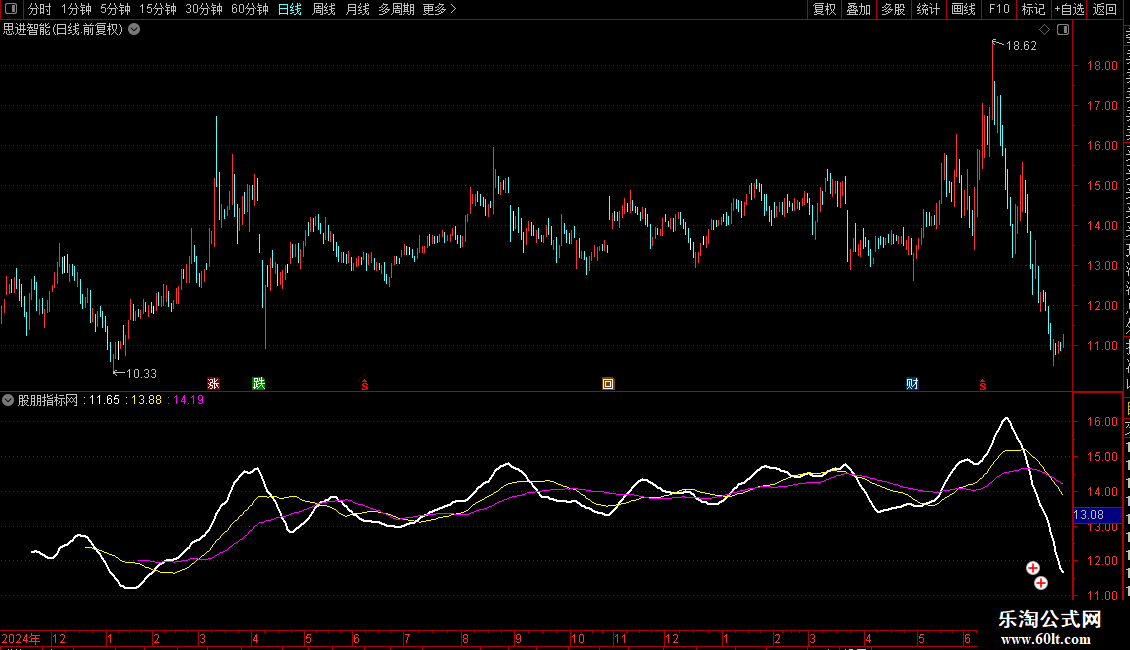The width and height of the screenshot is (1130, 650).
Task: Toggle the side panel icon at chart corner
Action: [1063, 30]
